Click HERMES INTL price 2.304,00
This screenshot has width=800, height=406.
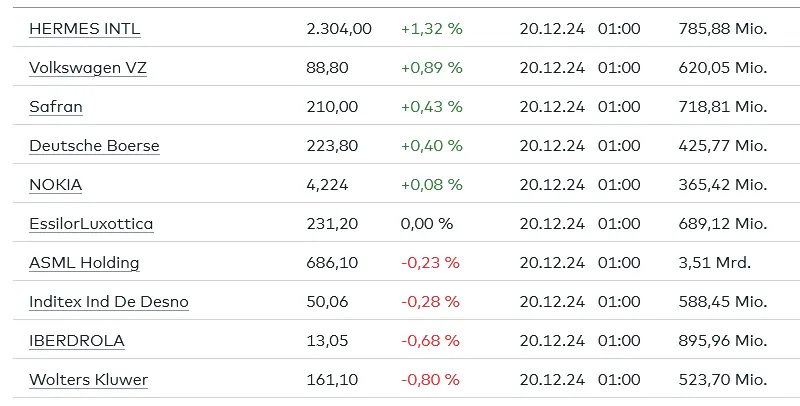(x=339, y=29)
